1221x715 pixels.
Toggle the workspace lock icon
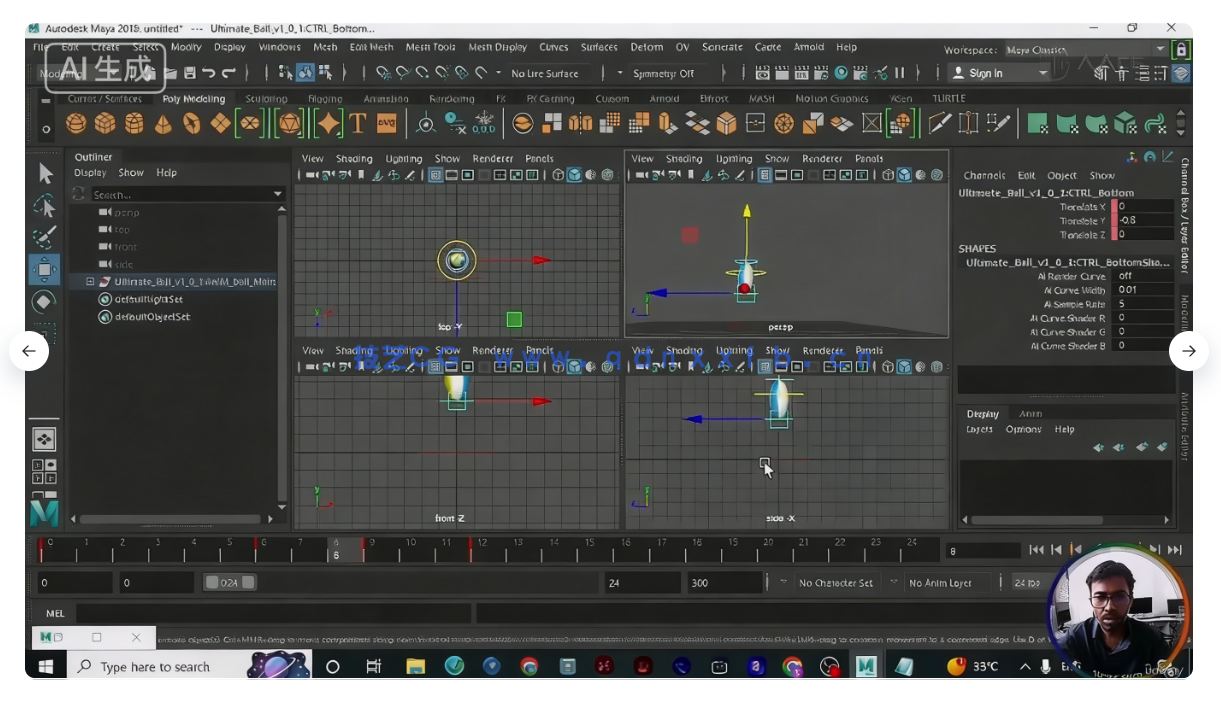[x=1181, y=50]
